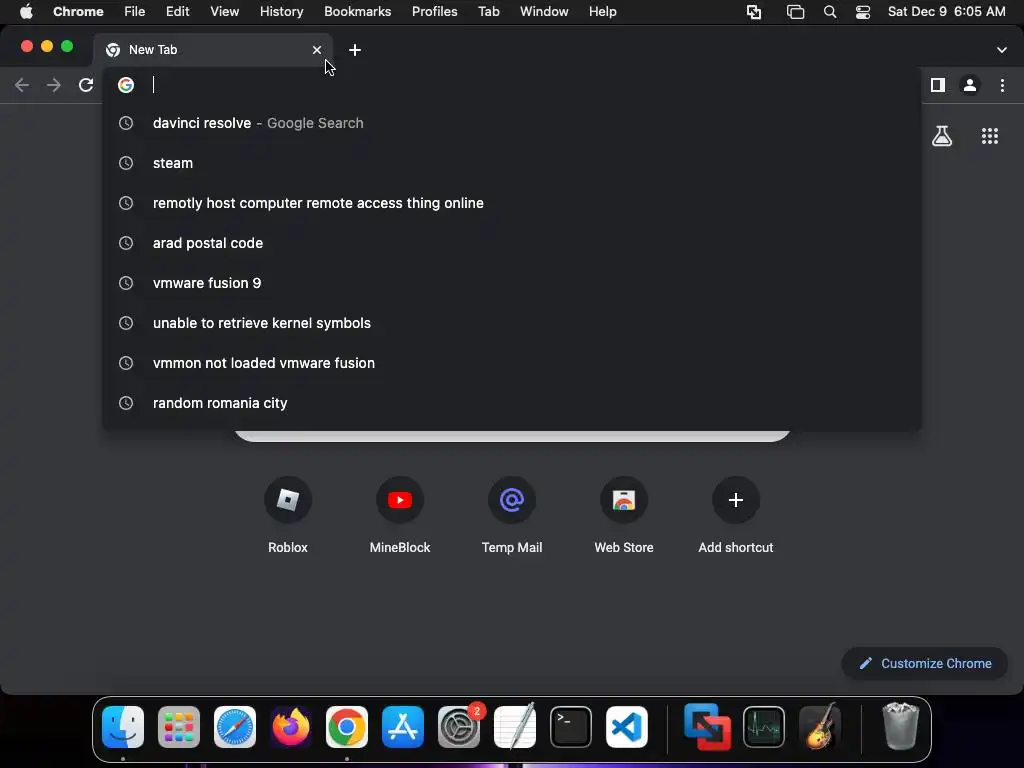
Task: Click the date and time display
Action: 946,12
